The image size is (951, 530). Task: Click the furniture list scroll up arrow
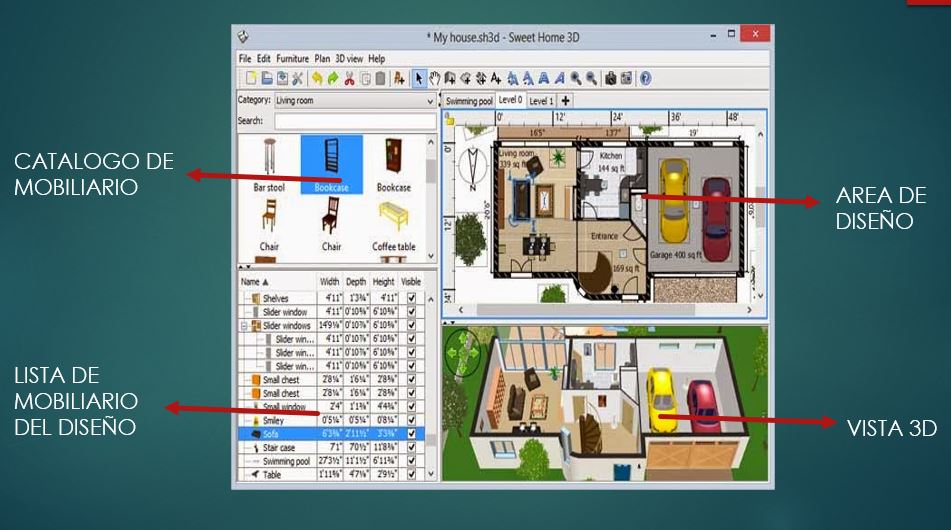point(431,299)
